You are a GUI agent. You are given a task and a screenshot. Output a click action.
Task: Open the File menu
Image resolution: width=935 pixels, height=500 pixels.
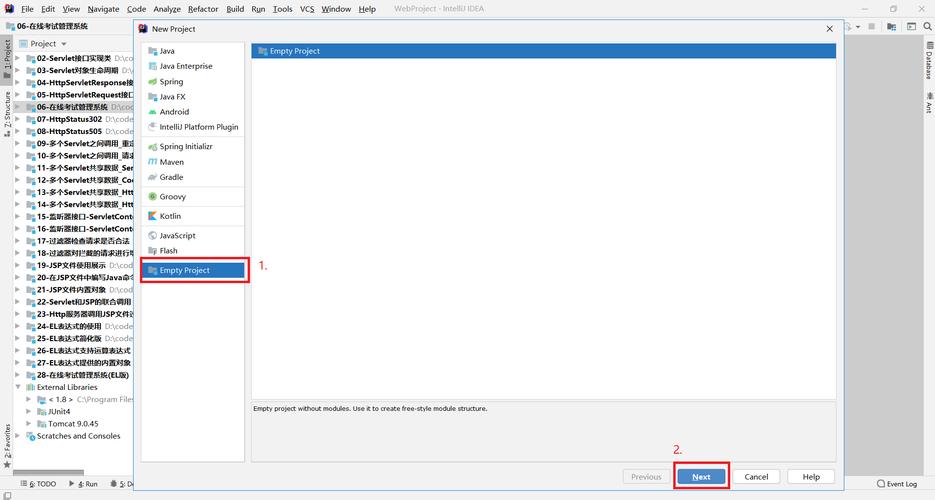pos(27,9)
